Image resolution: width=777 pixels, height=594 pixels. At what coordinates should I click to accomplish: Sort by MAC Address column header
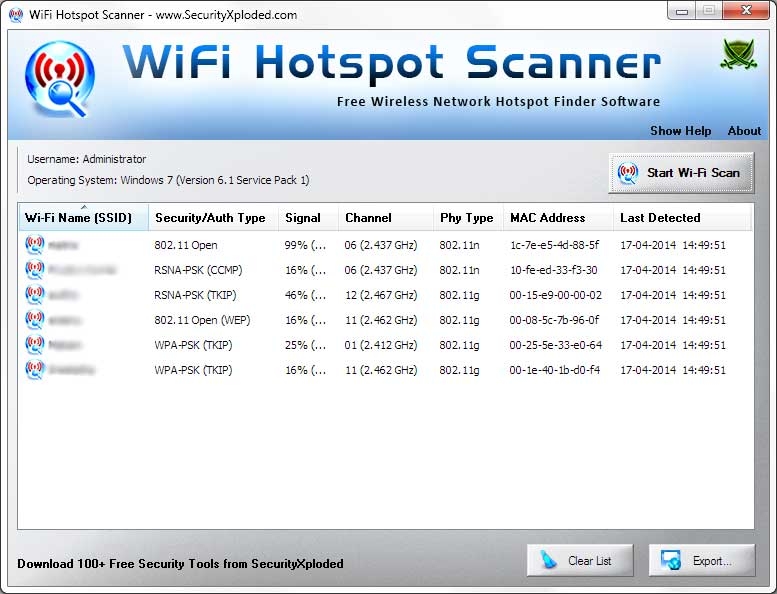[558, 217]
